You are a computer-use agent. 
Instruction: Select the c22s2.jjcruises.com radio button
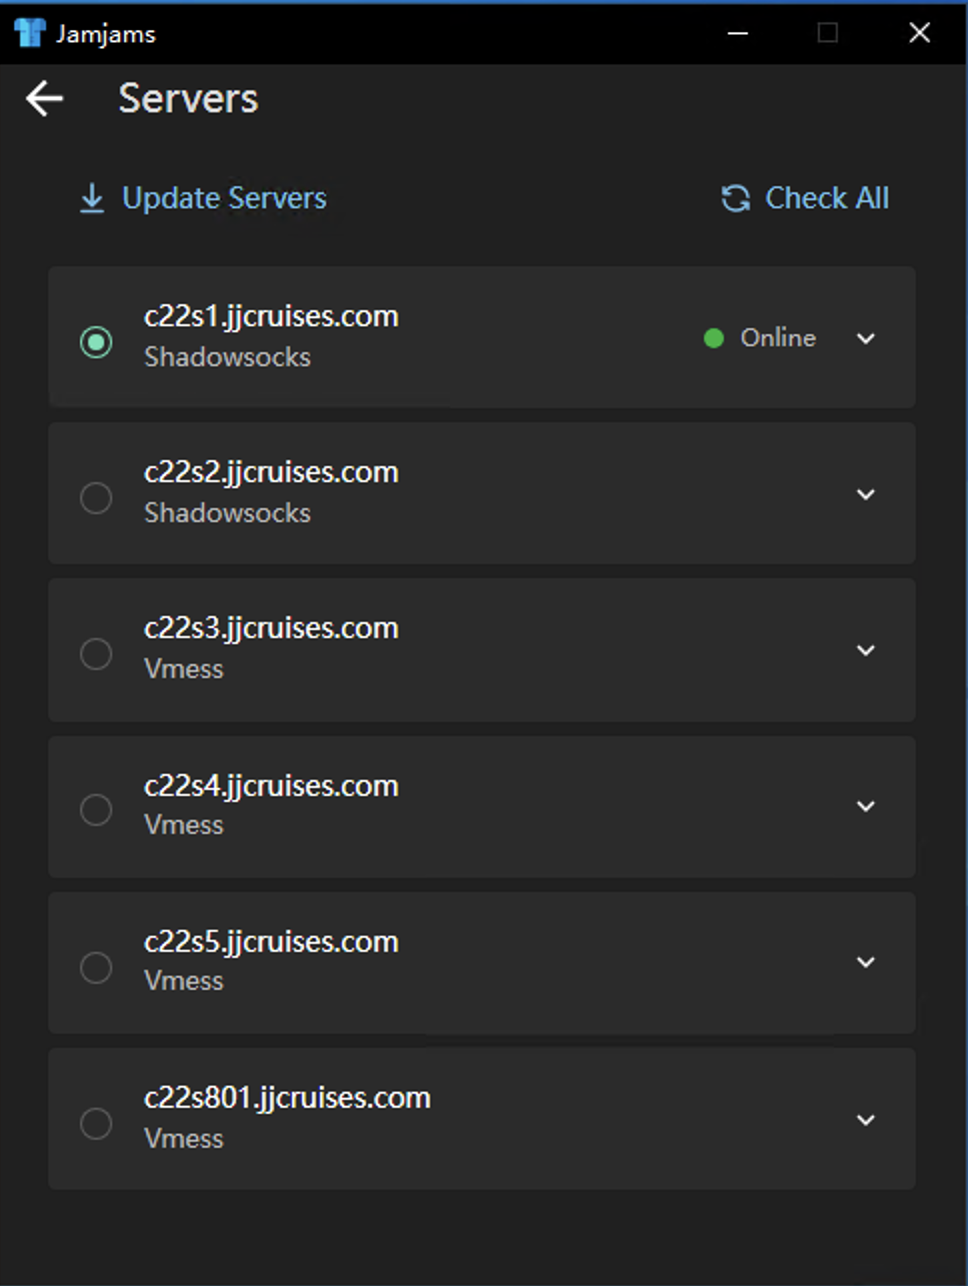pos(96,497)
